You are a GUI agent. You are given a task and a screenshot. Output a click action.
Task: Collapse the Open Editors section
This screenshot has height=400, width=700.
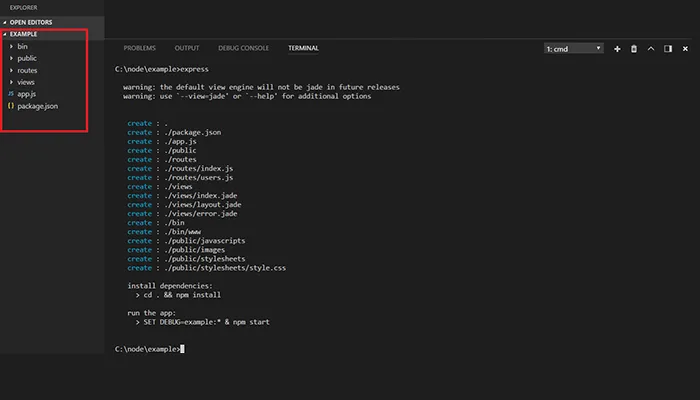pos(5,22)
